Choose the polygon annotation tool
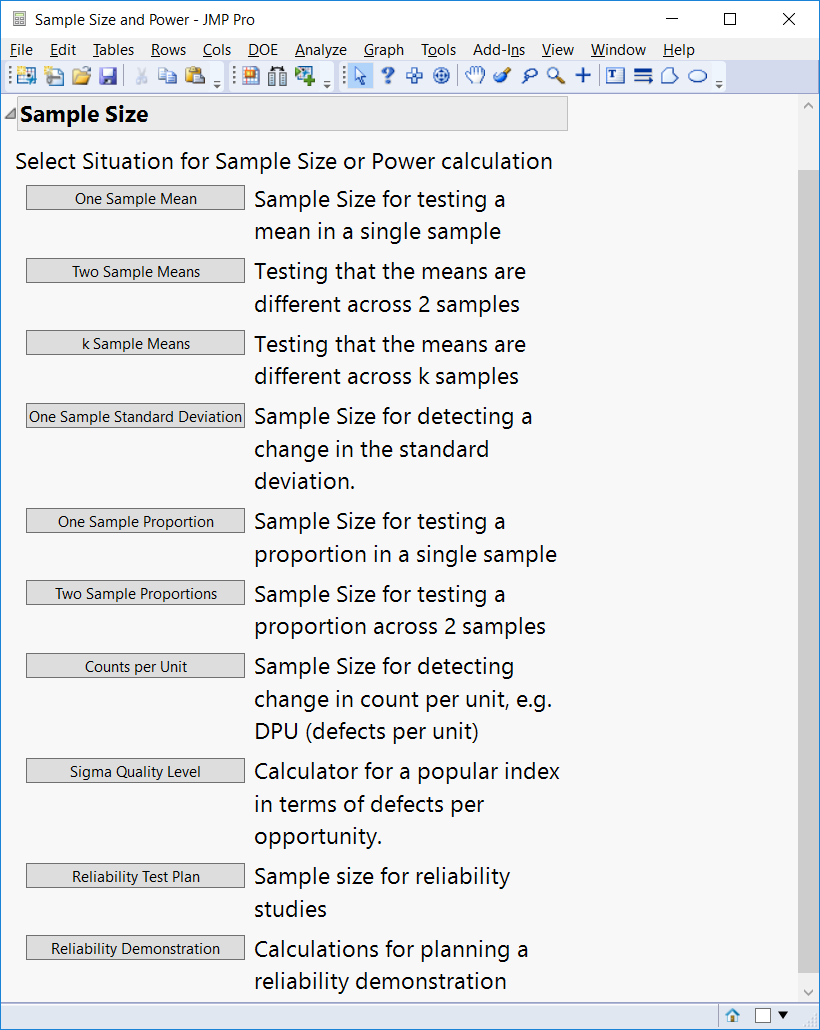Image resolution: width=820 pixels, height=1030 pixels. point(668,75)
